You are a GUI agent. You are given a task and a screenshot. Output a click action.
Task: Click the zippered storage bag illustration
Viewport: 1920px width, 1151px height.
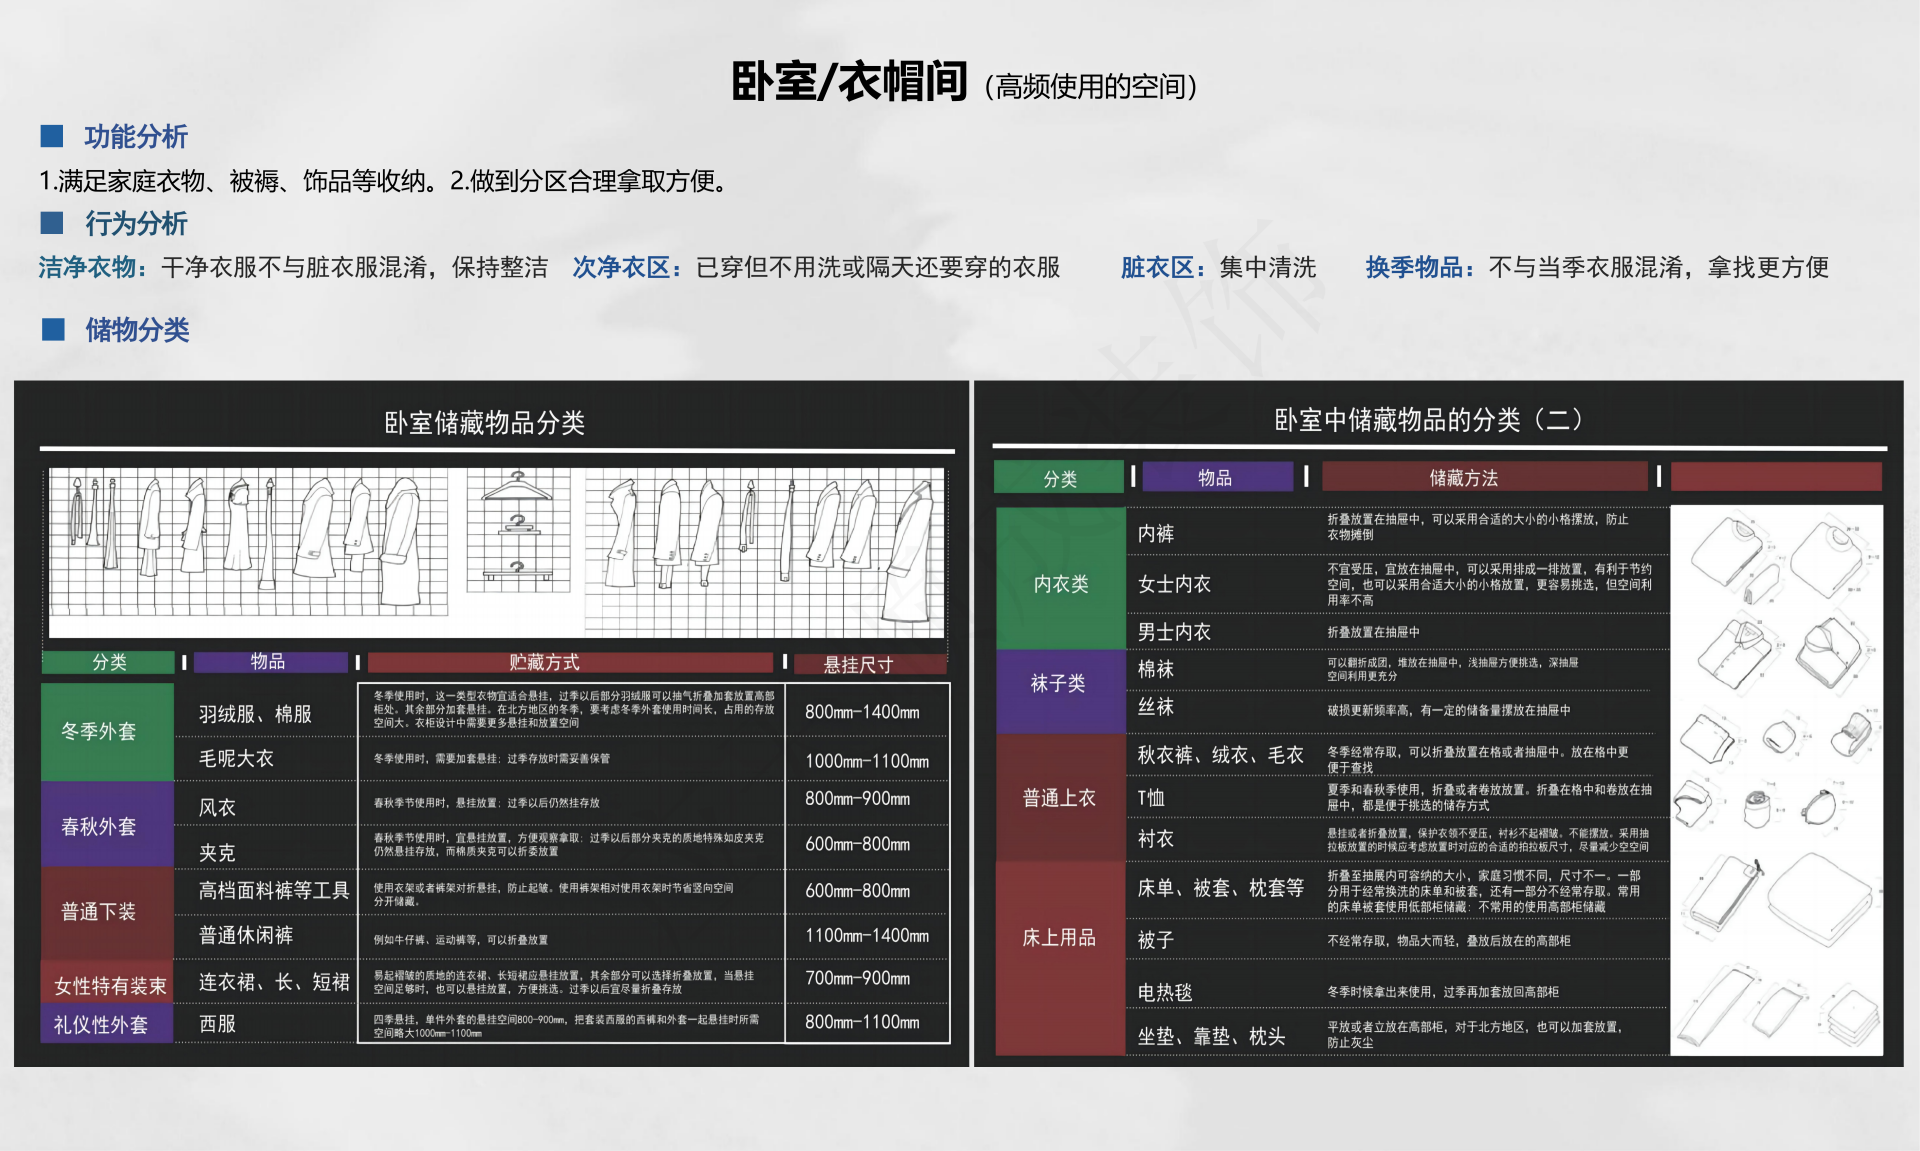(1724, 893)
